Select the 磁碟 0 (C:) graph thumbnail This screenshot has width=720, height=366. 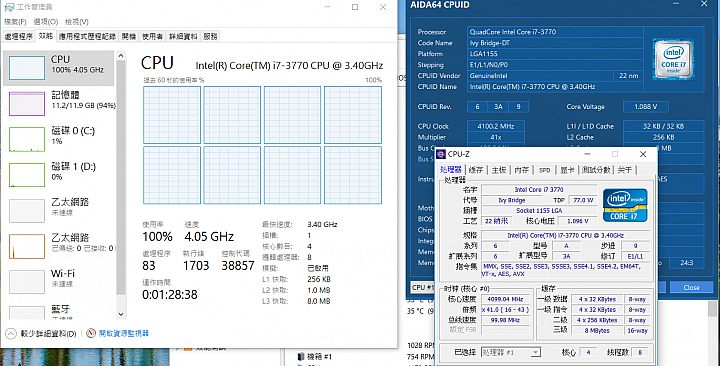click(27, 139)
